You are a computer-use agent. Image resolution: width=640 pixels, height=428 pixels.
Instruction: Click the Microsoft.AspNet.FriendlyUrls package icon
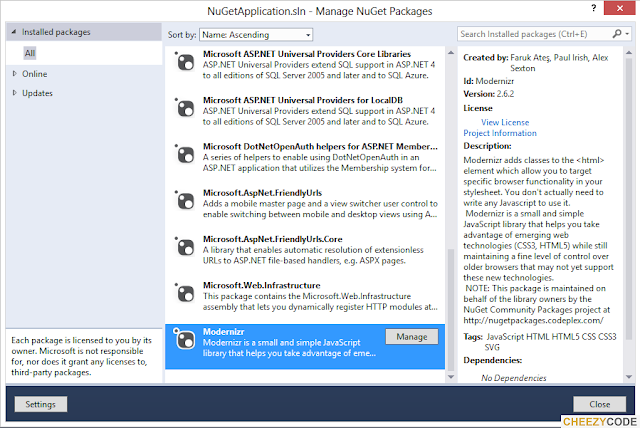tap(185, 201)
